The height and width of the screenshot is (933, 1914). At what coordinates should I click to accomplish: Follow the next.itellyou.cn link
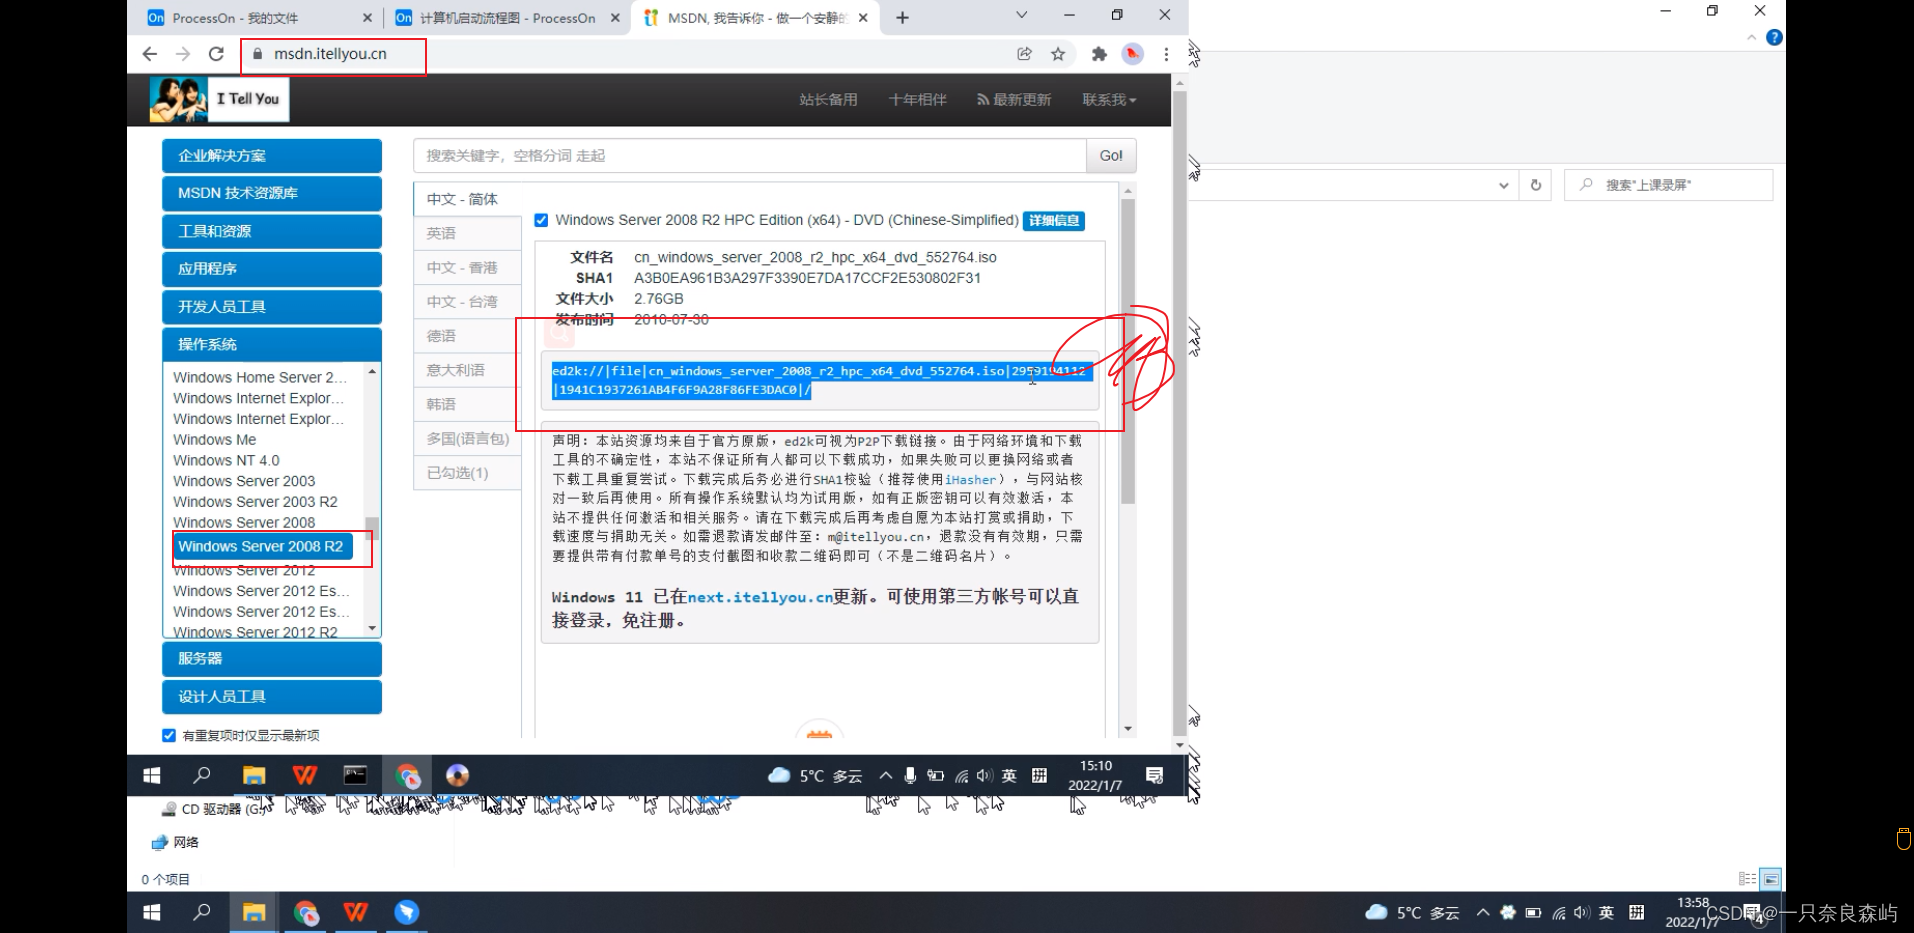760,597
